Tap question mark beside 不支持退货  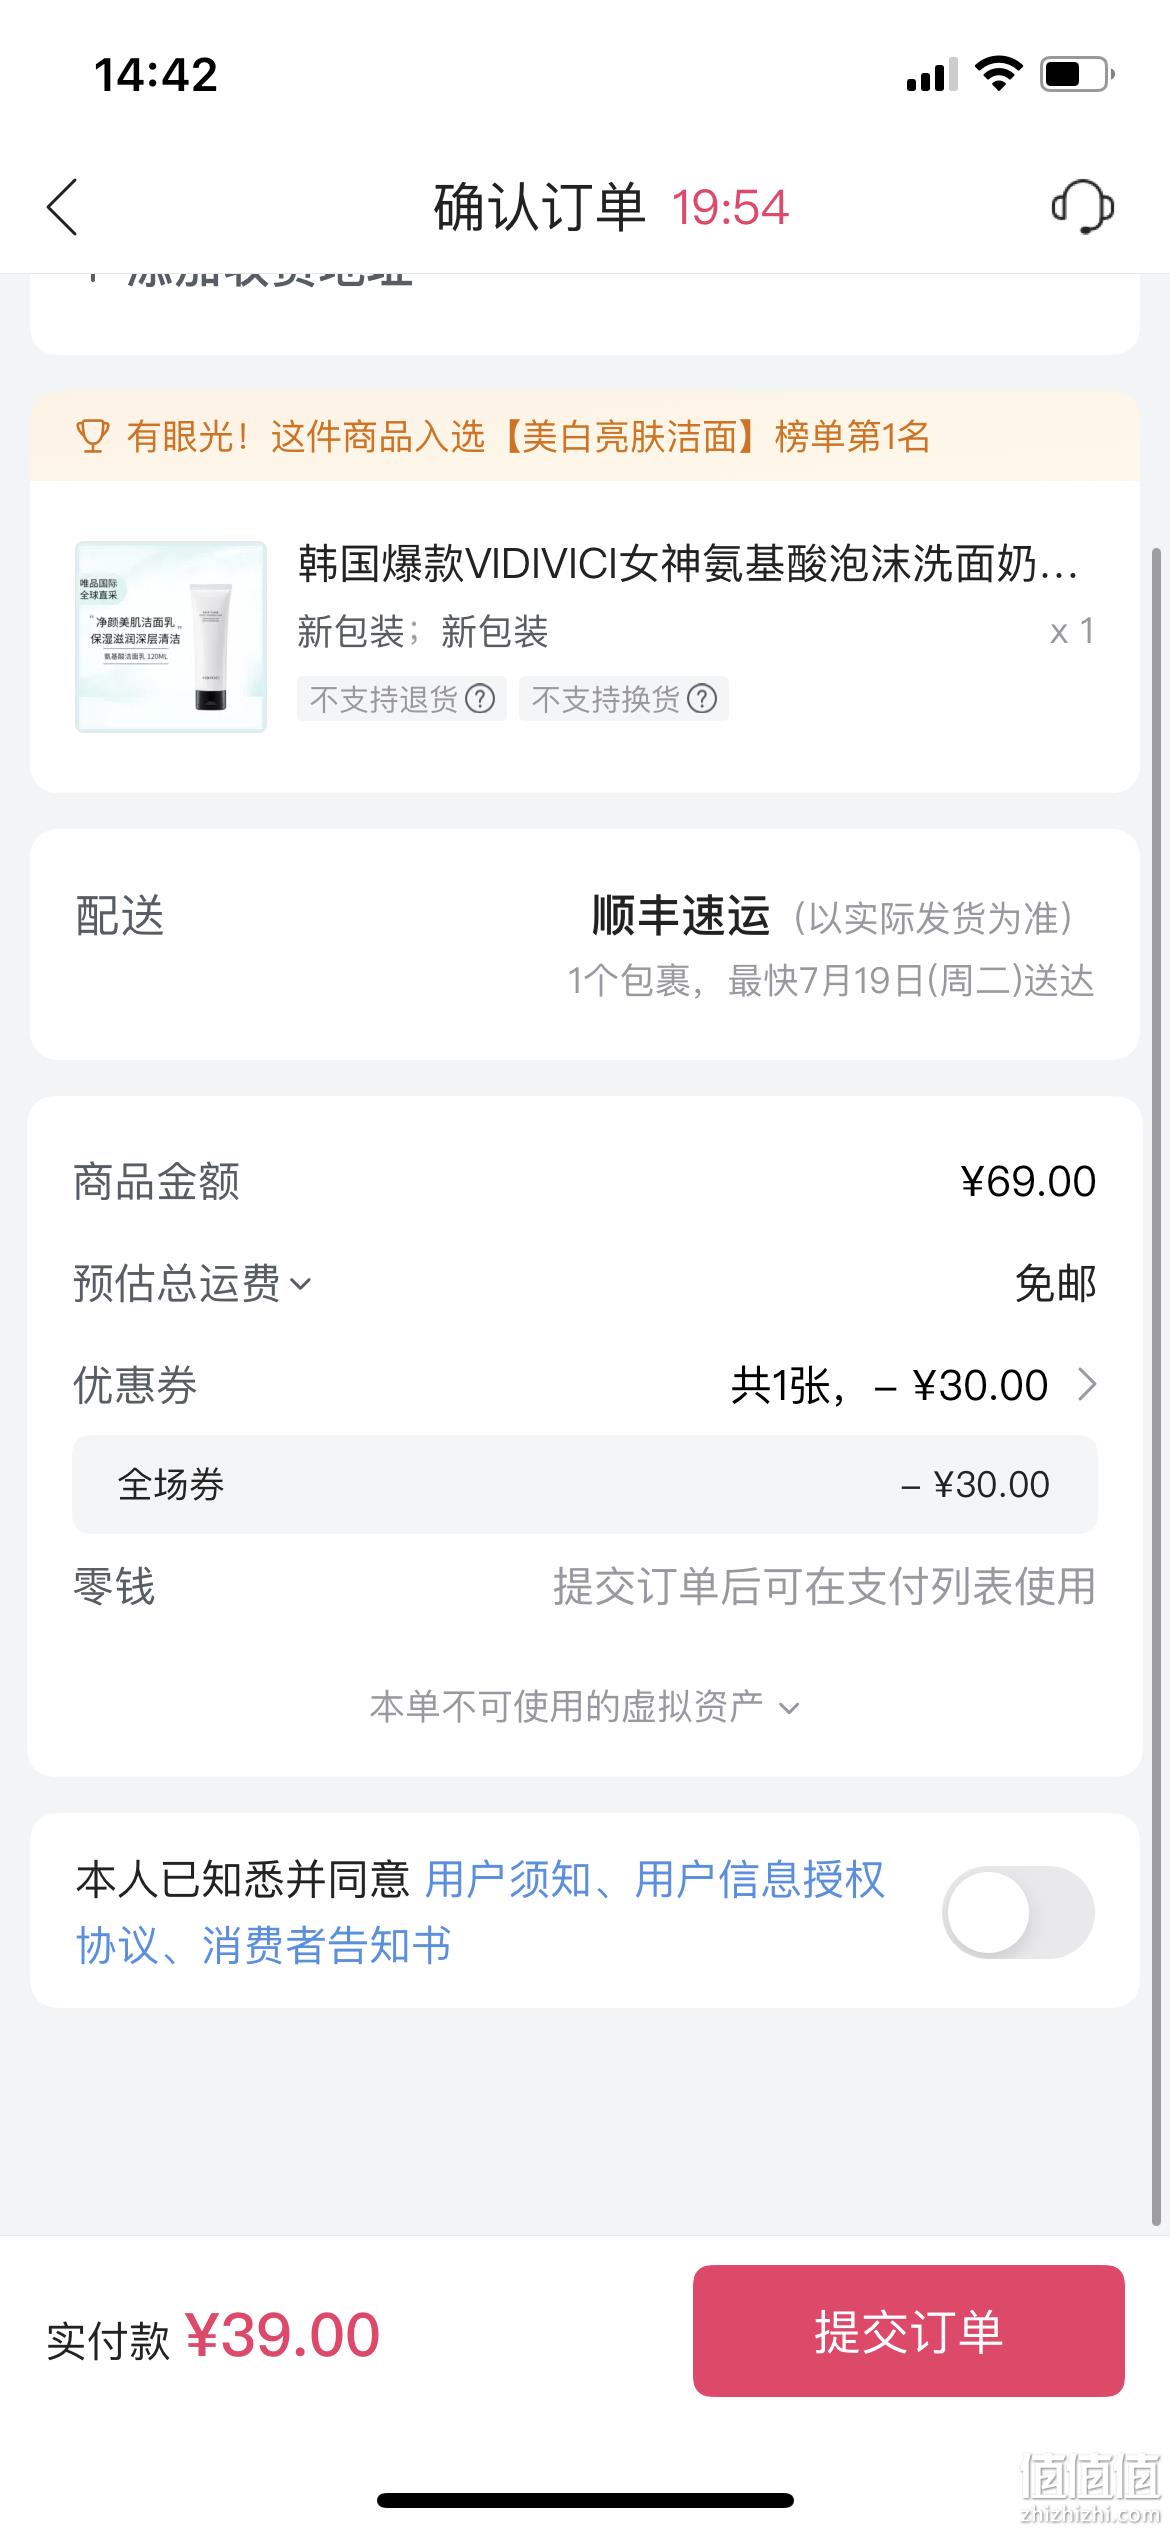(x=481, y=698)
